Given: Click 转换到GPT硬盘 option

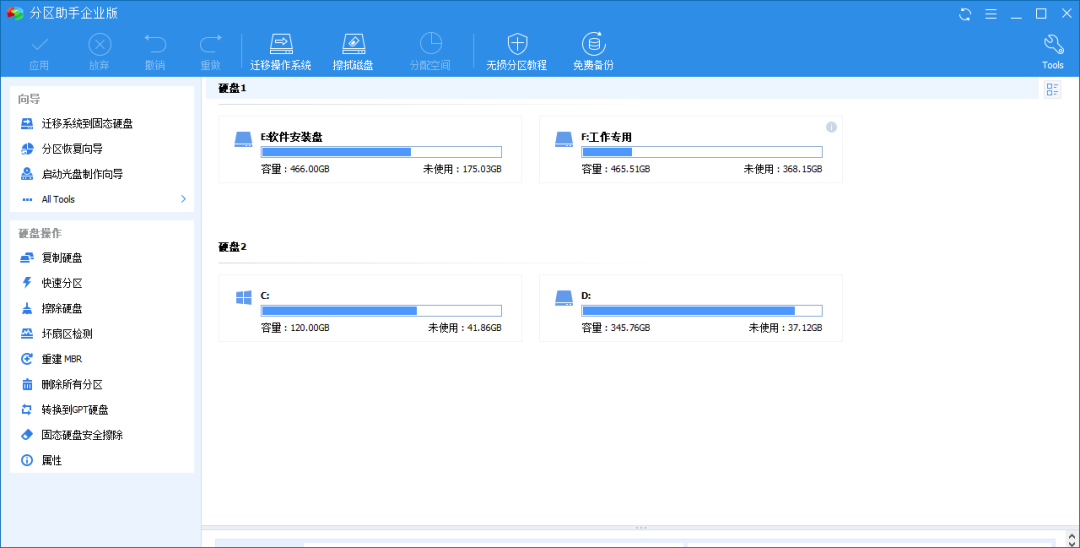Looking at the screenshot, I should coord(75,410).
